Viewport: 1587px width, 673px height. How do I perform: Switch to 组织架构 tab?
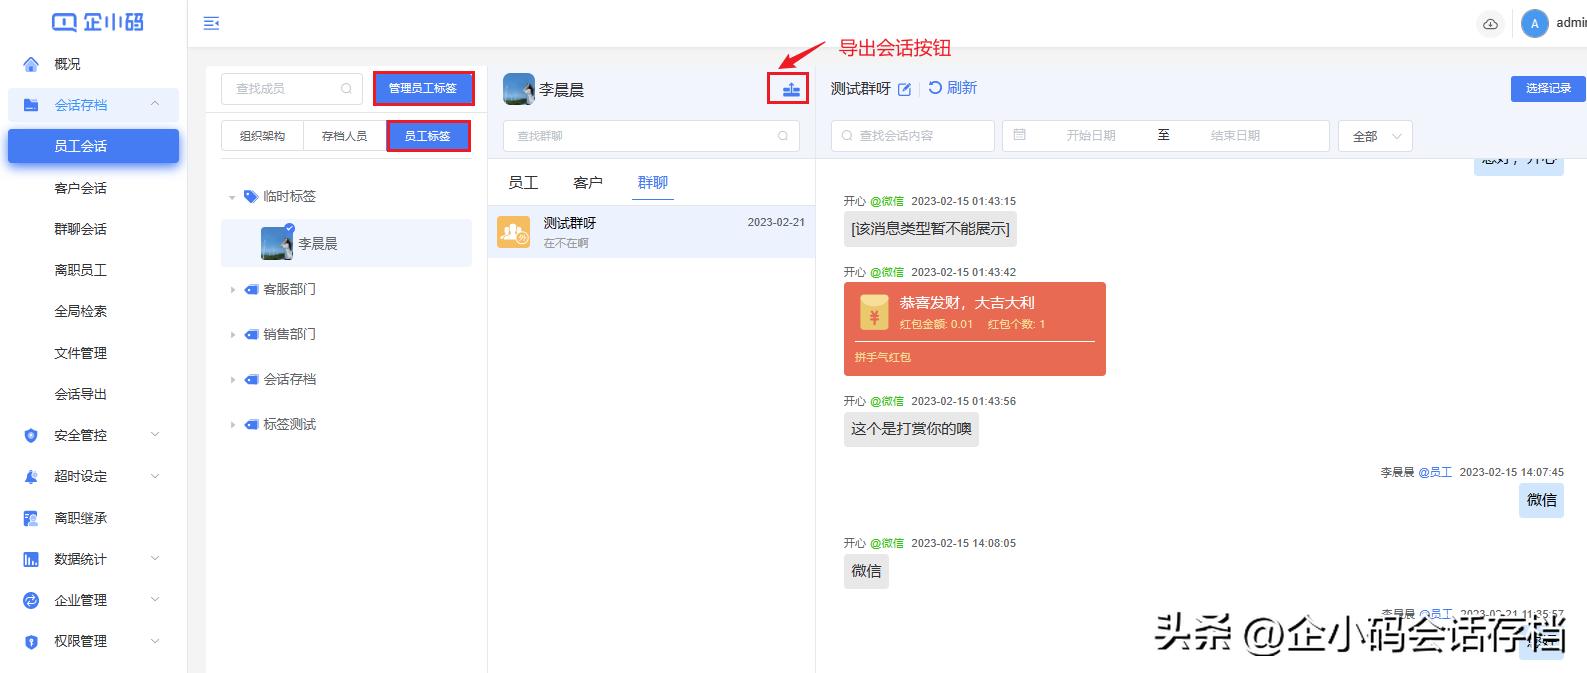(x=262, y=136)
